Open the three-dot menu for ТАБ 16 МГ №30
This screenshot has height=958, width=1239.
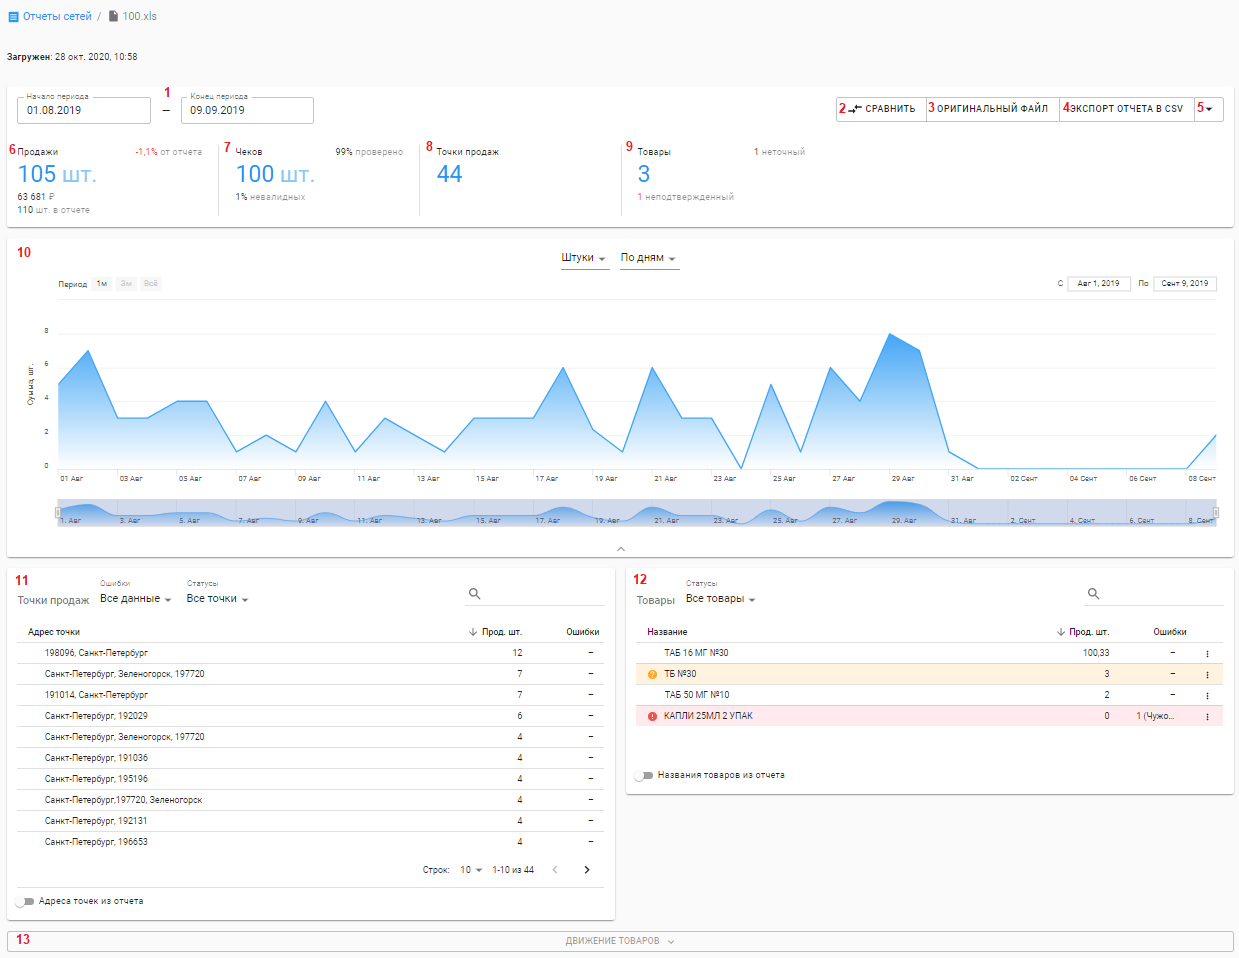(1207, 654)
